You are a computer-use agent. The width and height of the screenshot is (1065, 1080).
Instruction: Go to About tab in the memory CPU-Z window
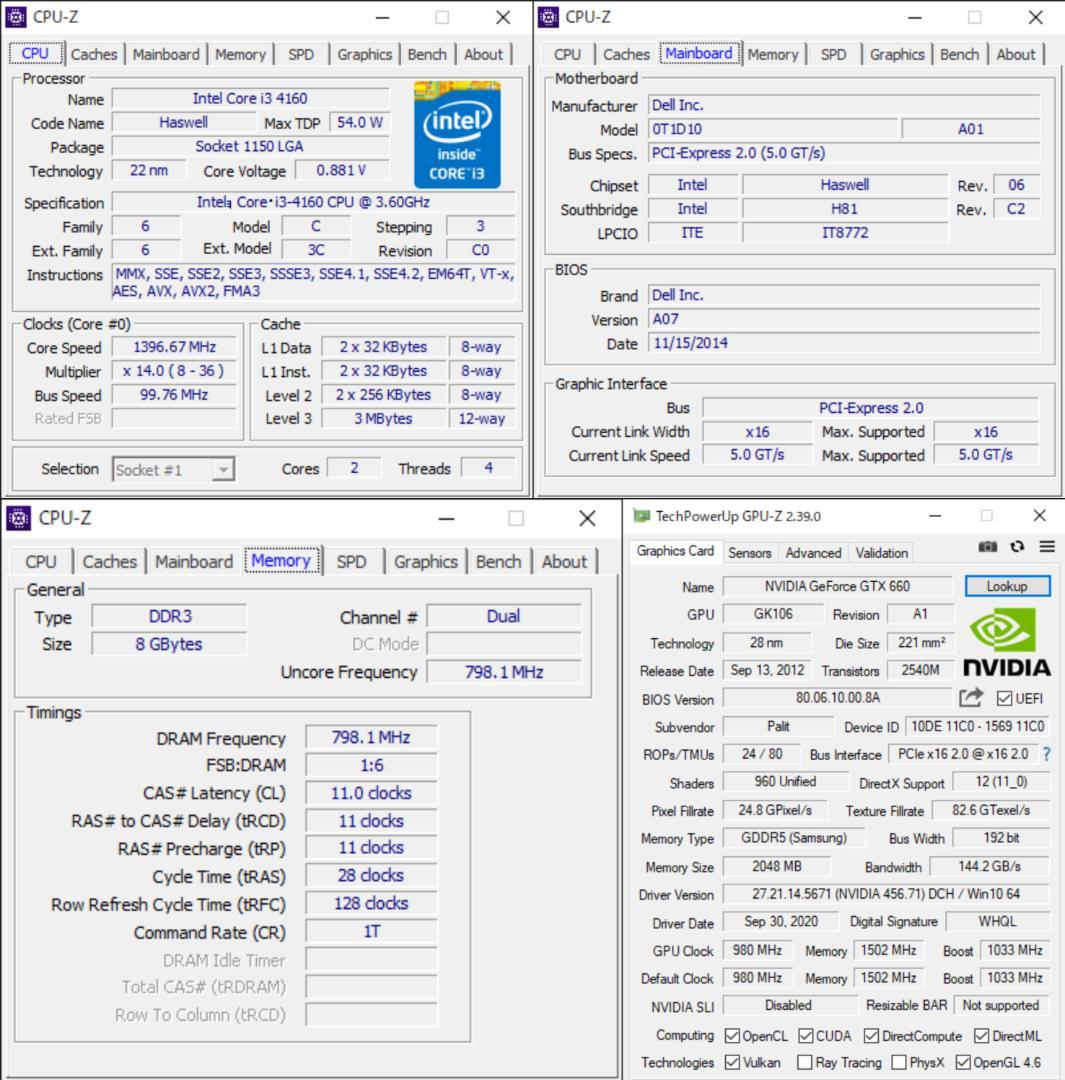(x=564, y=562)
